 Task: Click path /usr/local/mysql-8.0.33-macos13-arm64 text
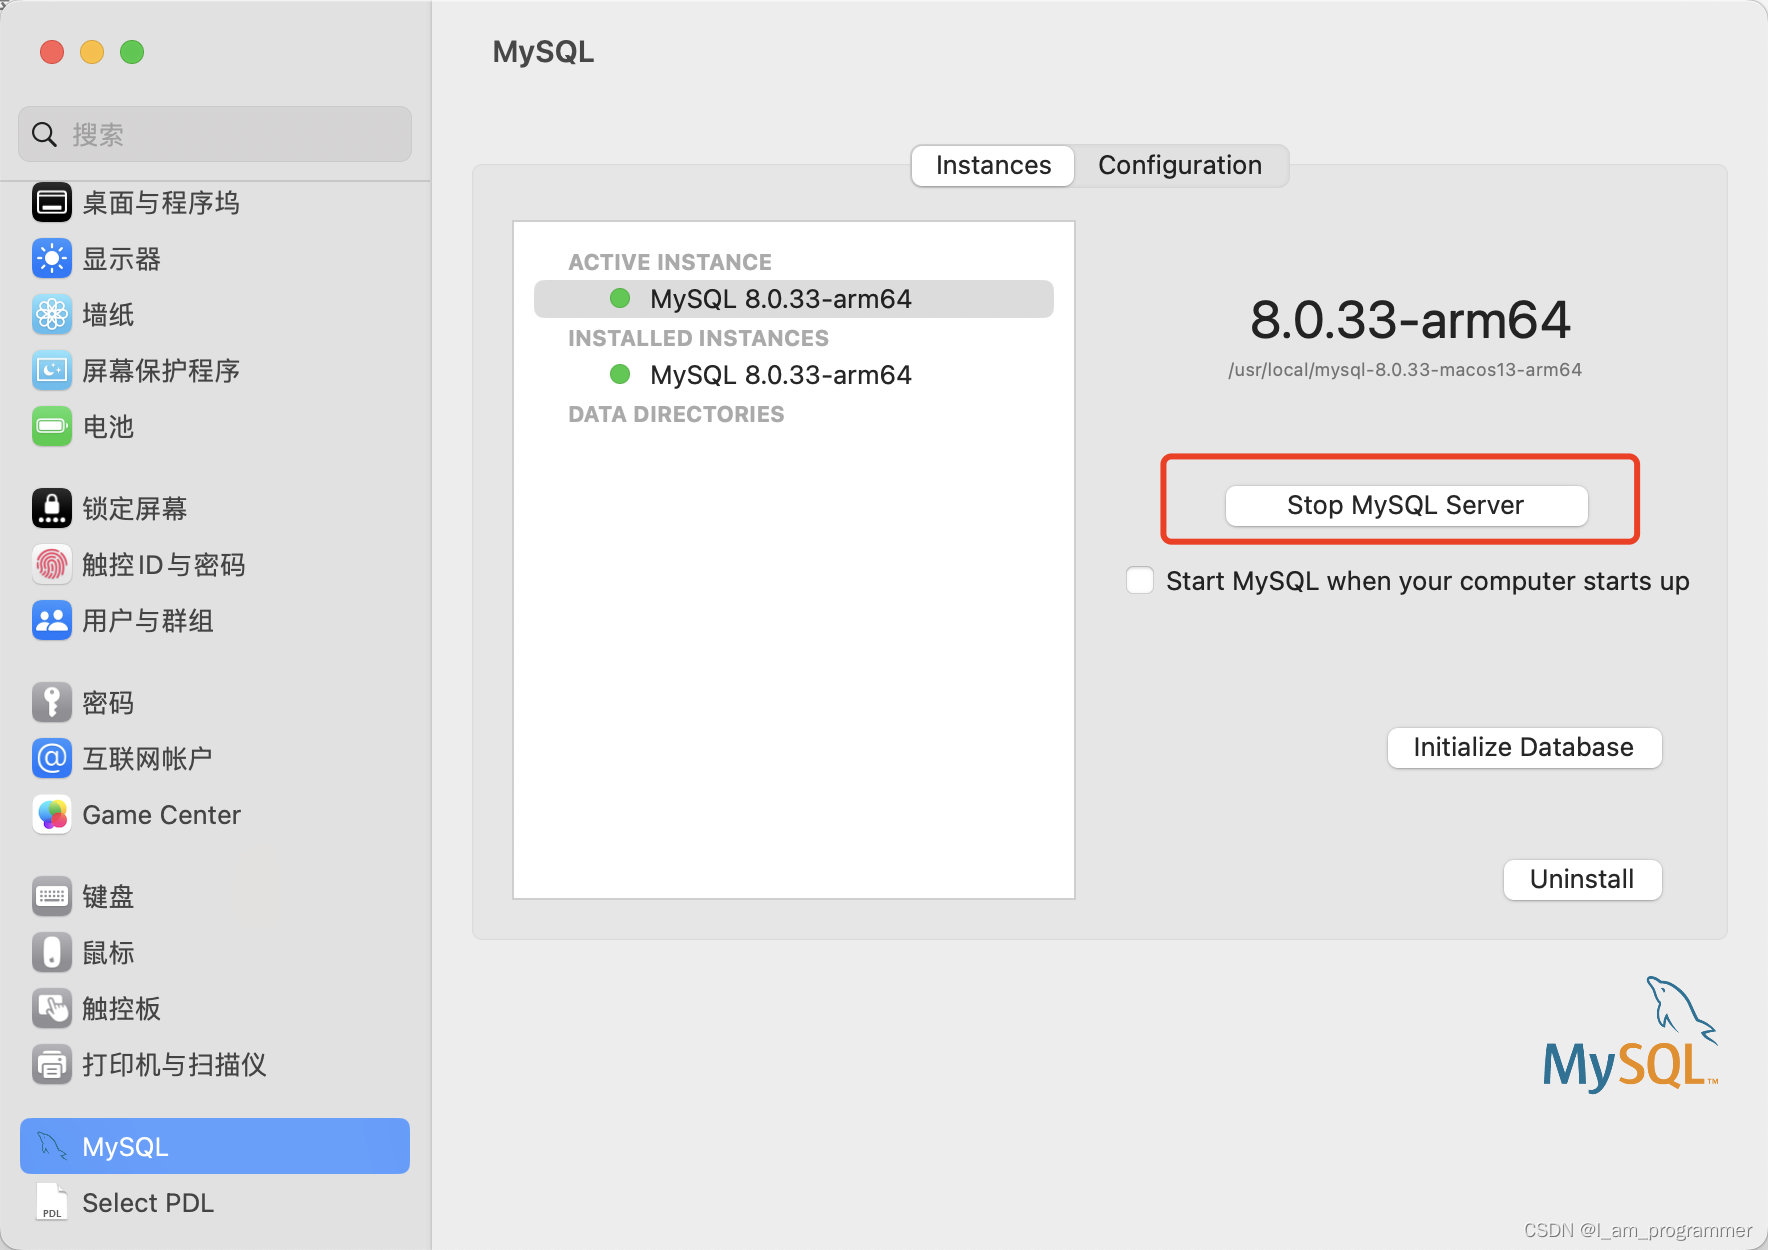[x=1405, y=370]
